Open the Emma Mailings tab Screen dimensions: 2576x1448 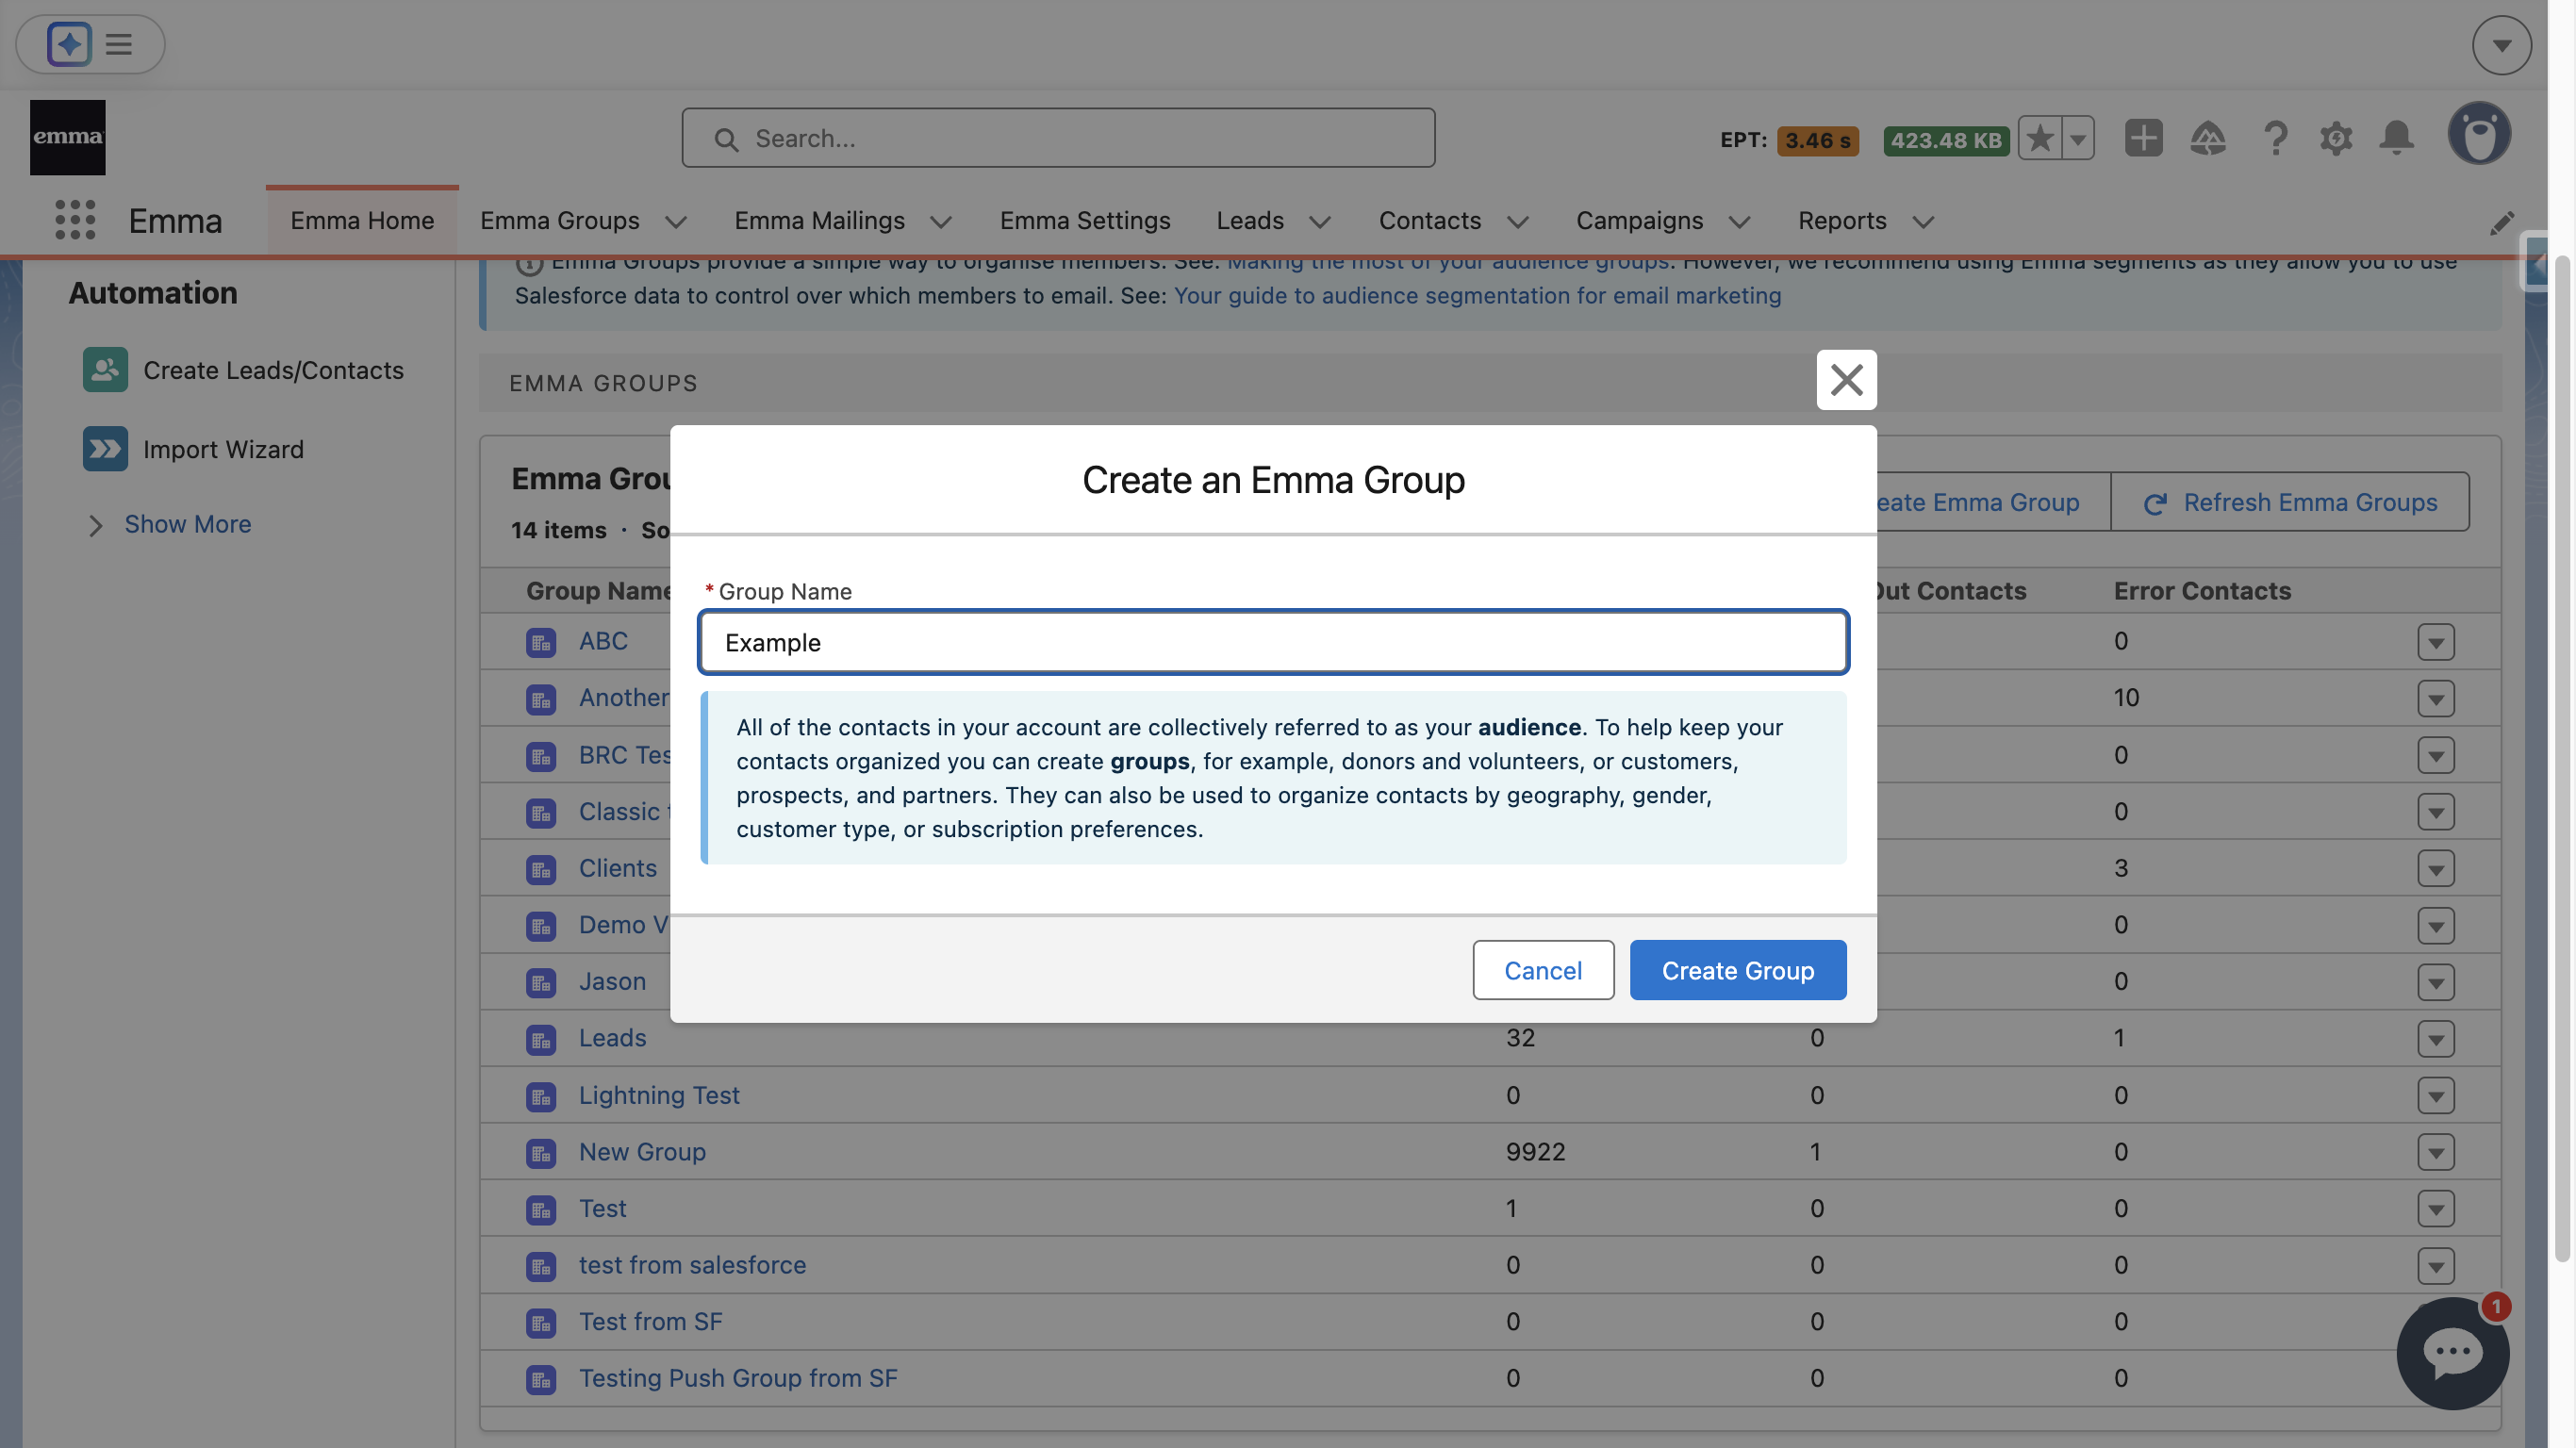[819, 220]
